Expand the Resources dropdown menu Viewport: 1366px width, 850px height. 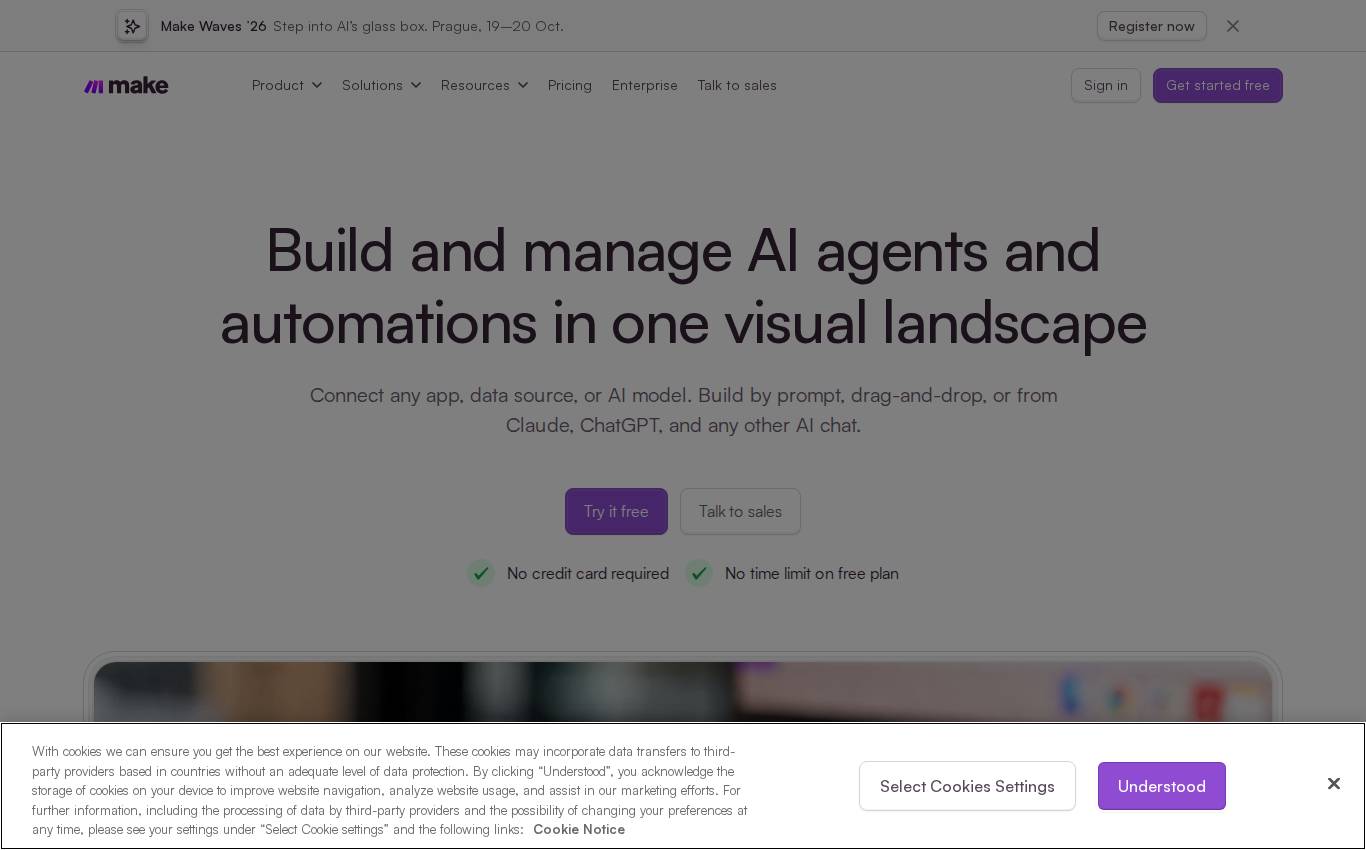click(485, 85)
